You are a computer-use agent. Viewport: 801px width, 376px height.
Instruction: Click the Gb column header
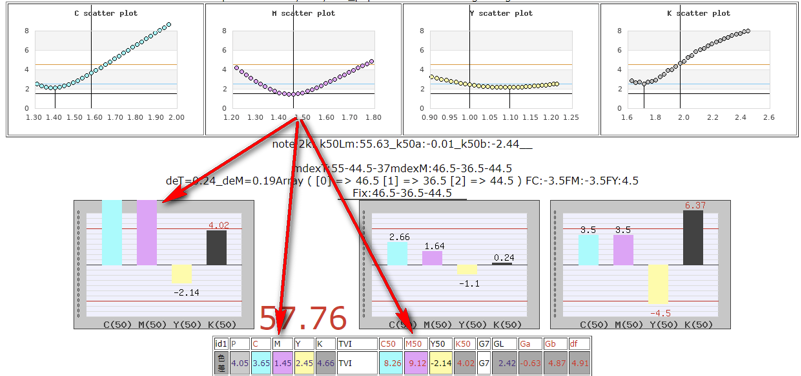(554, 344)
